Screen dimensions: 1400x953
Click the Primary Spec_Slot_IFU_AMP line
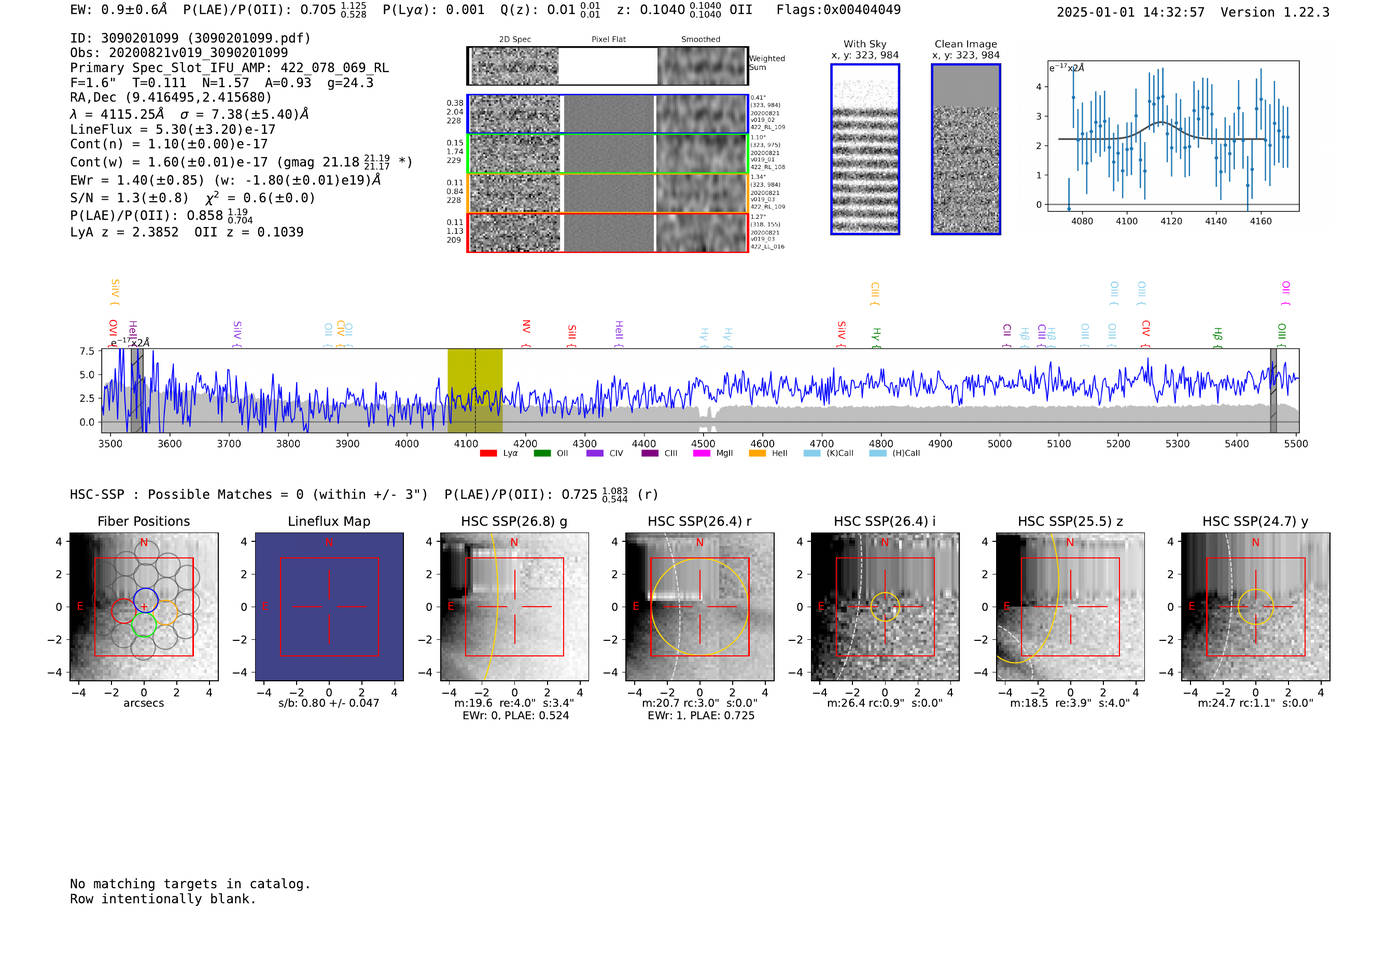[x=230, y=68]
